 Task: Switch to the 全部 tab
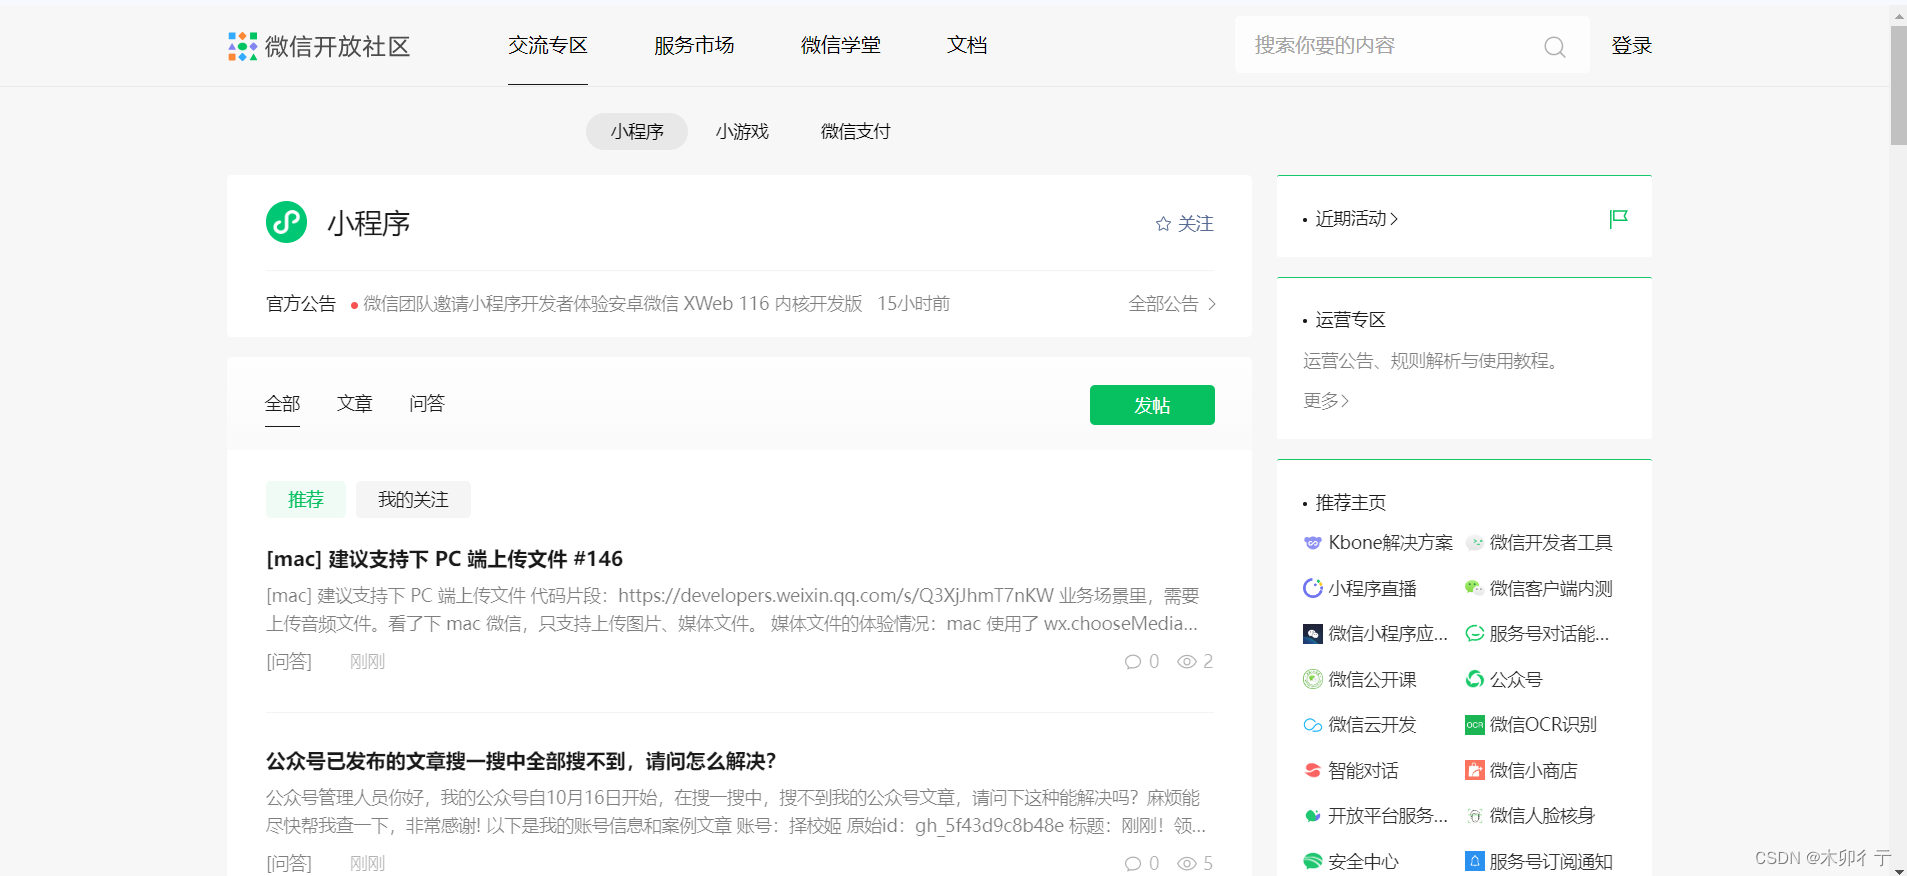point(282,404)
